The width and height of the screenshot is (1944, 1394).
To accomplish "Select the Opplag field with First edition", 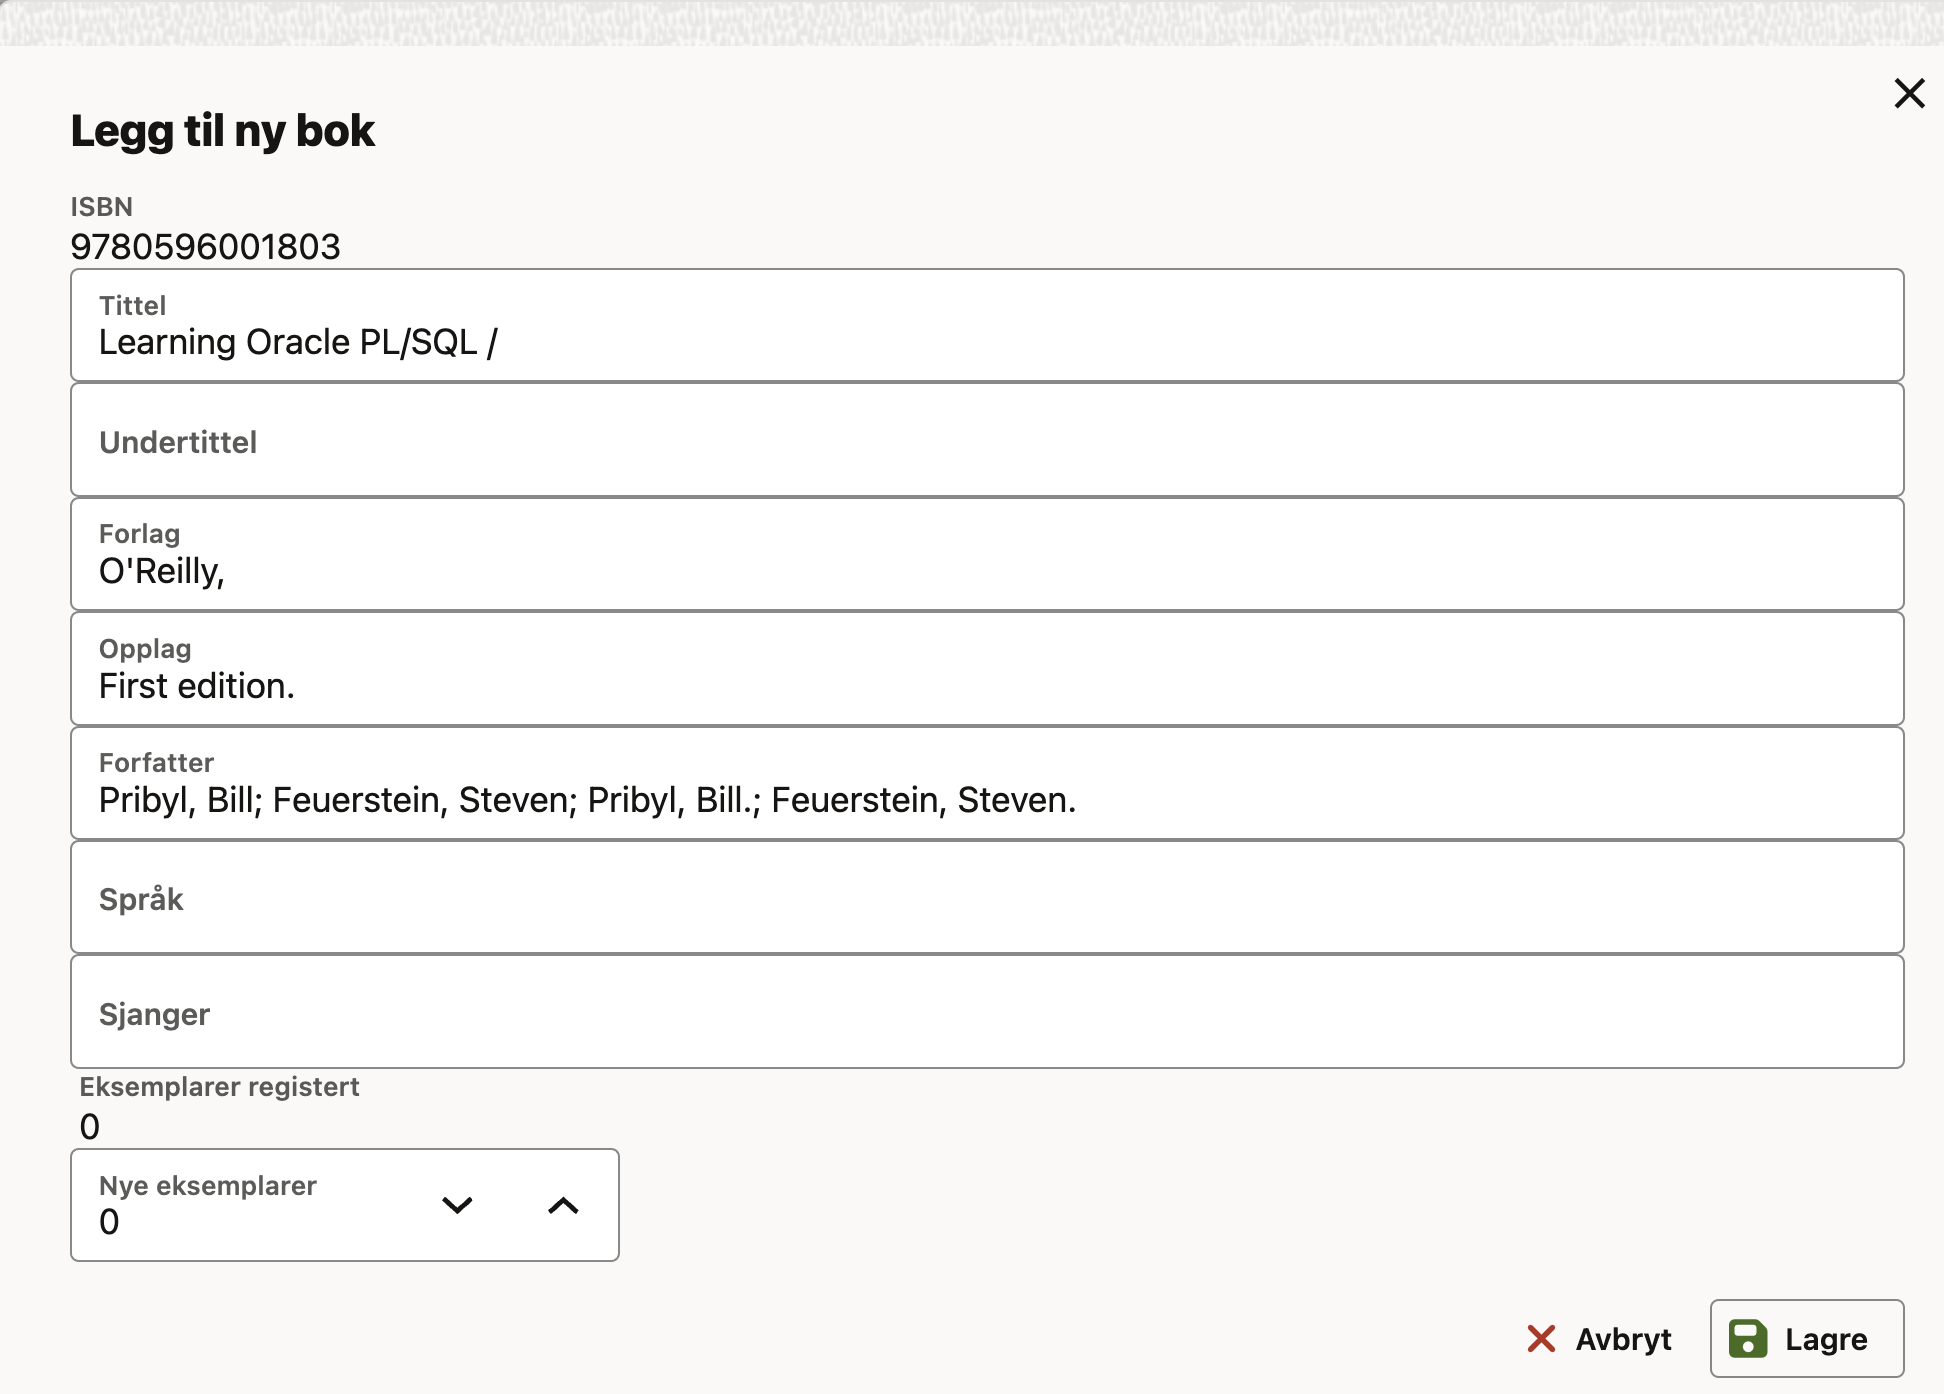I will pyautogui.click(x=986, y=685).
